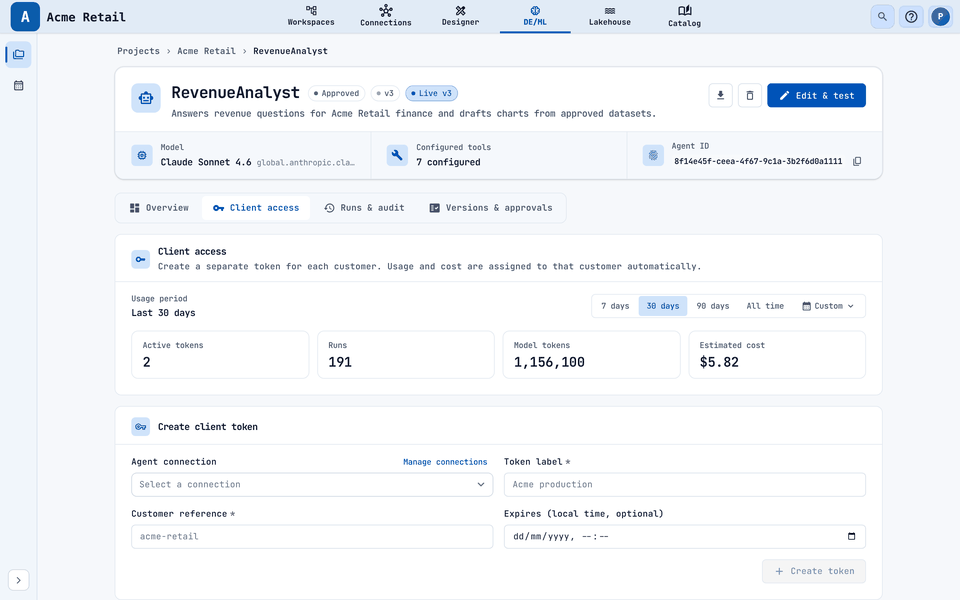
Task: Expand the sidebar with the chevron button
Action: [x=18, y=580]
